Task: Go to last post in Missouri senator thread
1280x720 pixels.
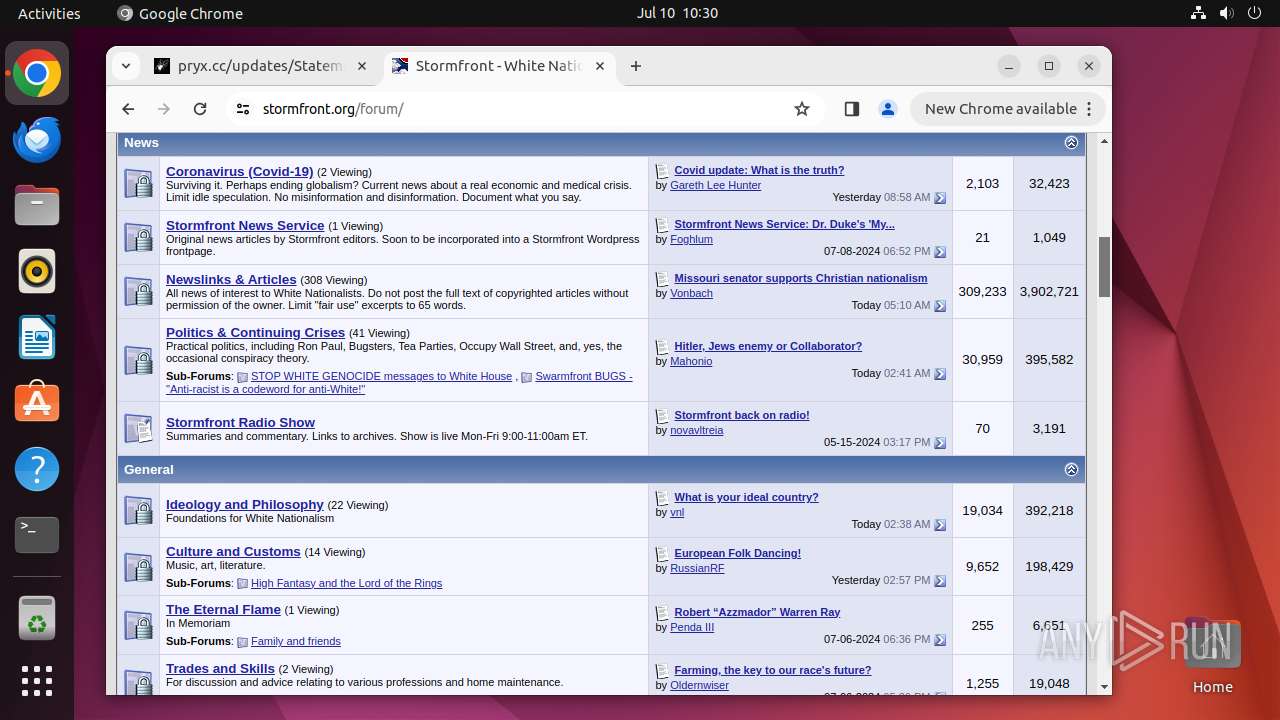Action: click(940, 306)
